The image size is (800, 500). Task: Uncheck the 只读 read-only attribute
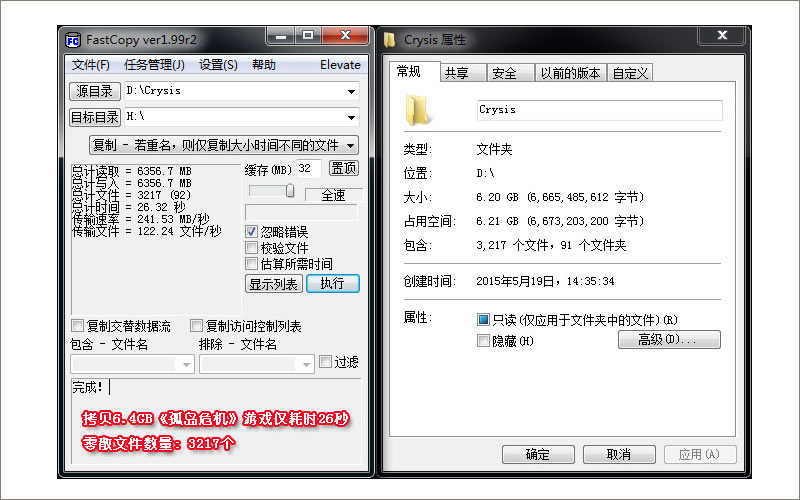(x=484, y=320)
